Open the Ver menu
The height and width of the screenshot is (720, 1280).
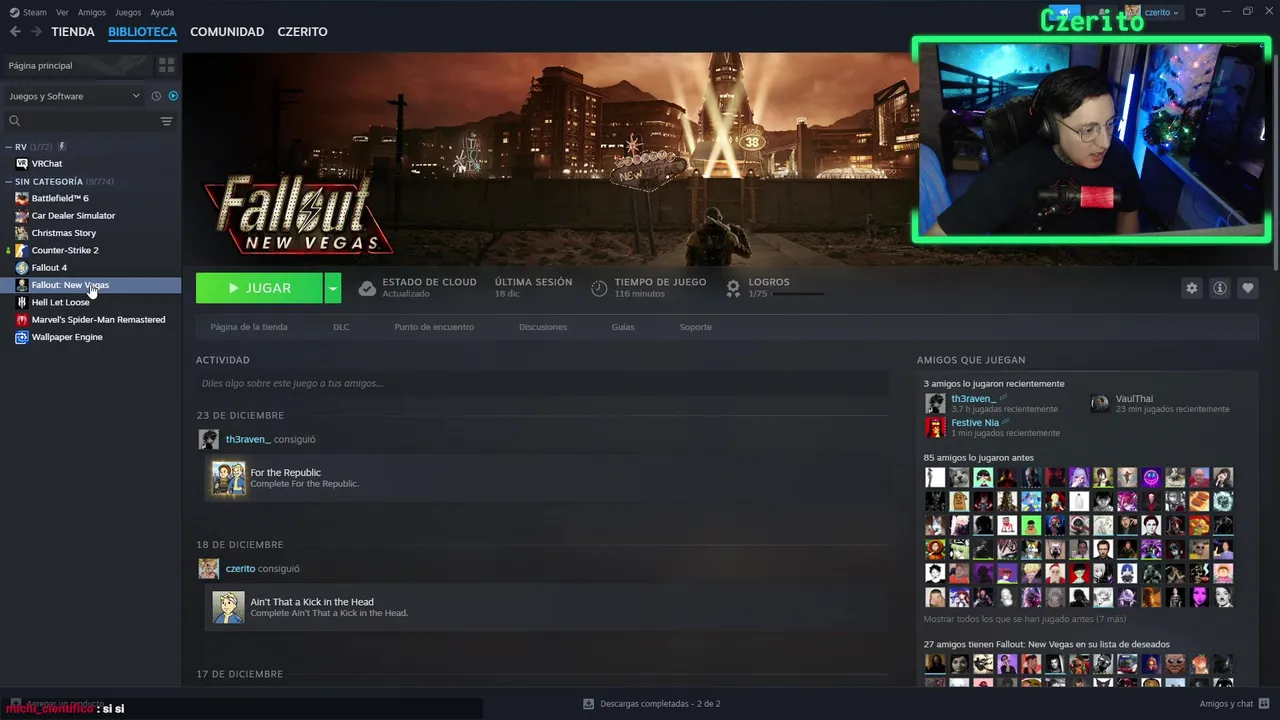coord(62,12)
